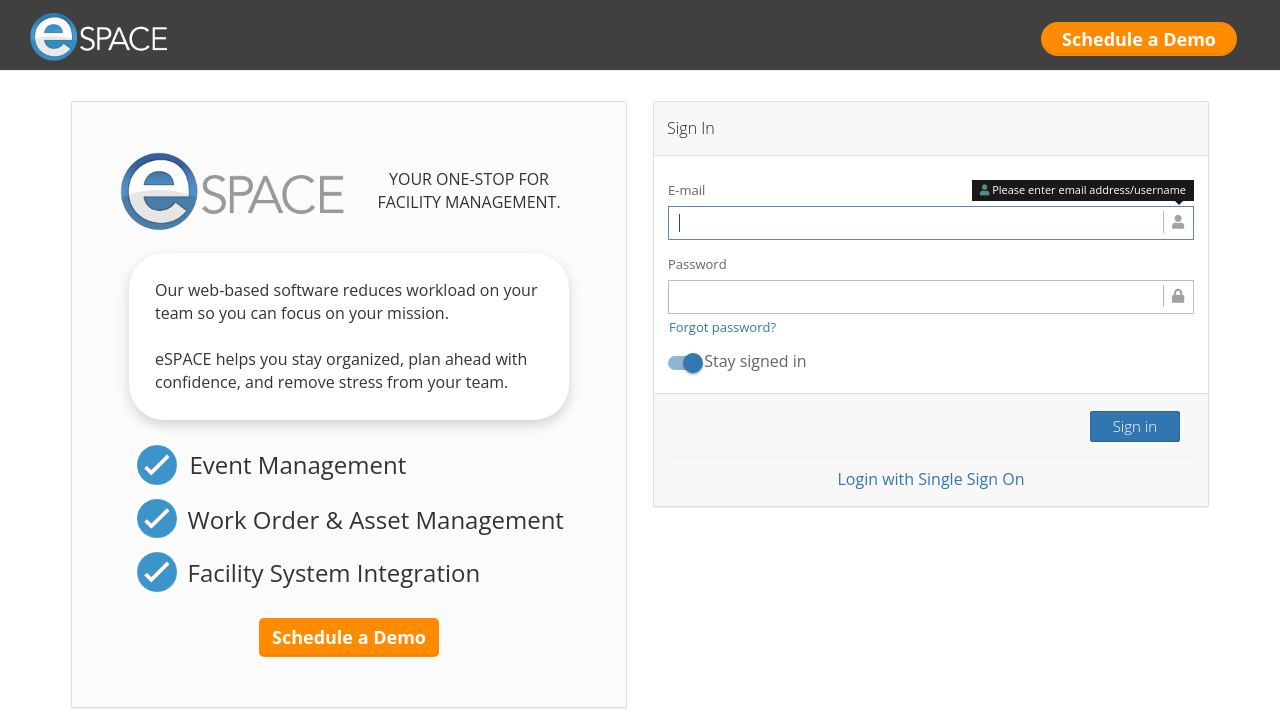Click the "Please enter email address/username" tooltip

(1088, 190)
